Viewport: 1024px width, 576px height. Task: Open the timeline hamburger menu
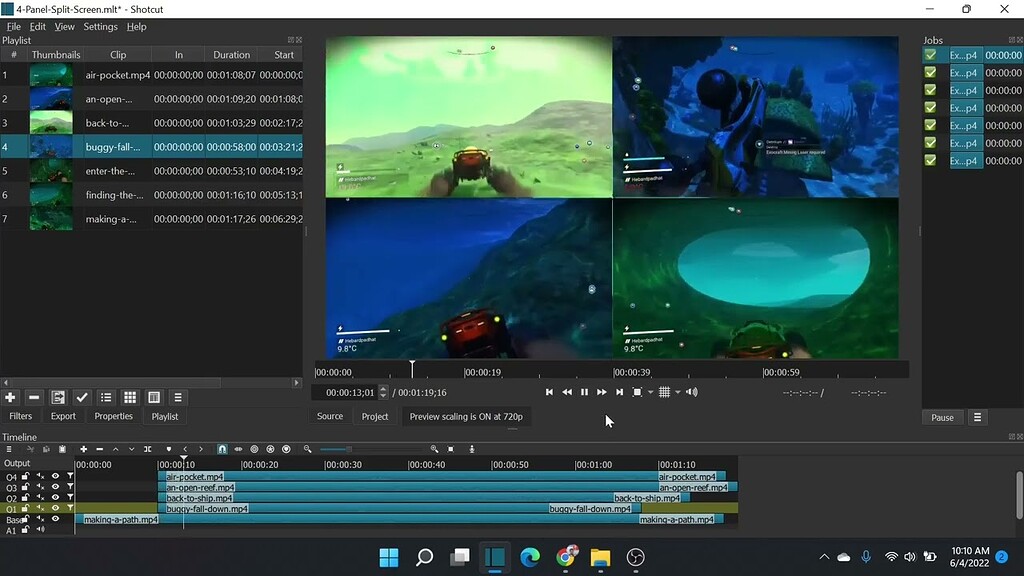[9, 449]
